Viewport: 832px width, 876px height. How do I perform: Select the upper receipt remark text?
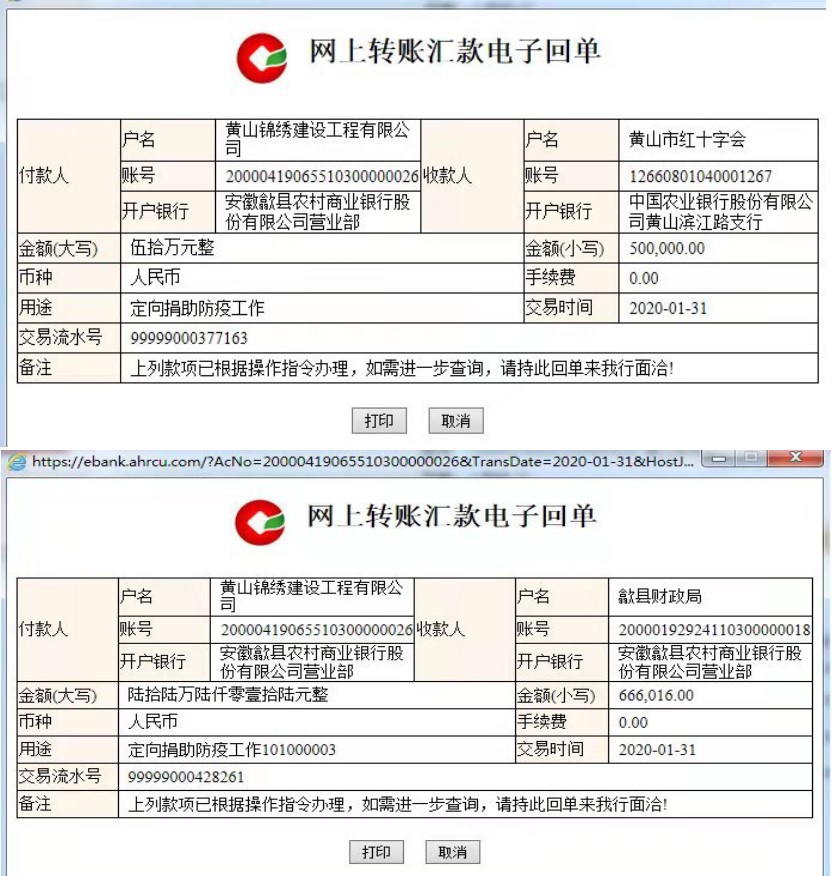coord(402,368)
